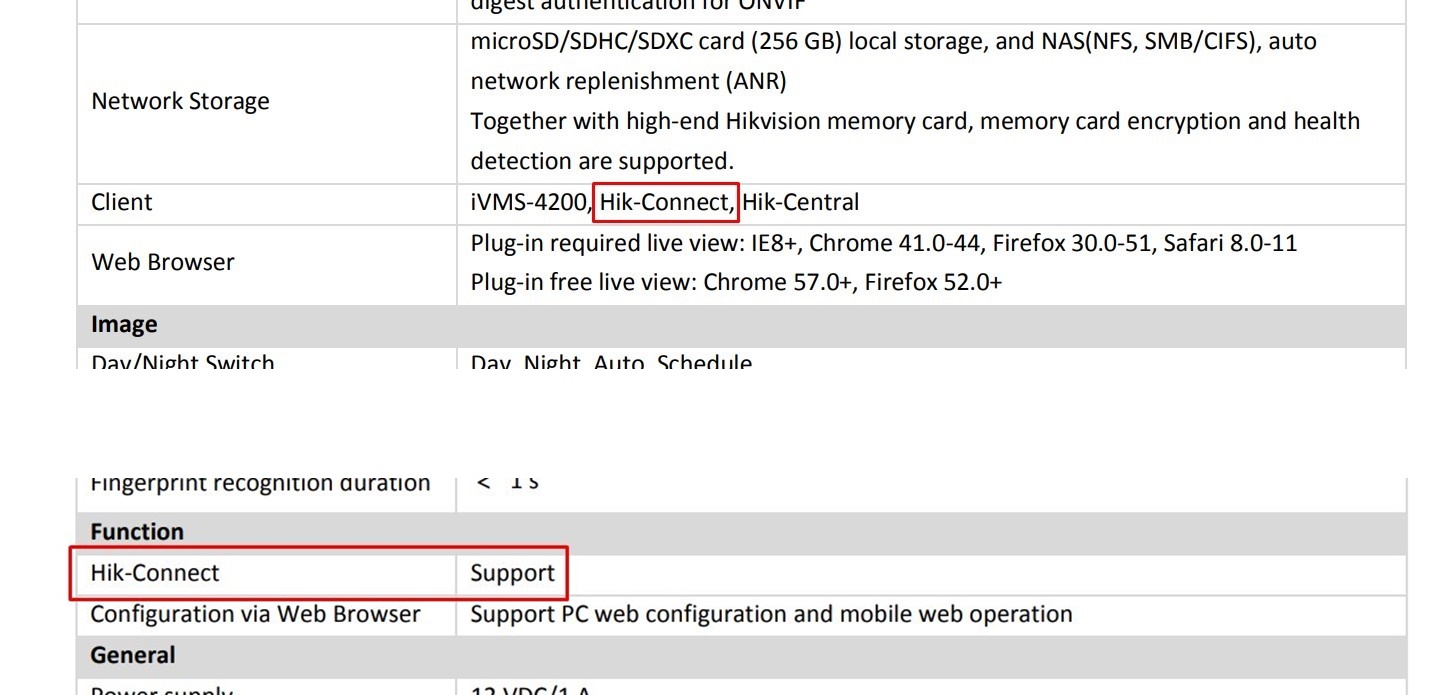Click the Support PC web configuration text
This screenshot has height=695, width=1456.
tap(770, 614)
